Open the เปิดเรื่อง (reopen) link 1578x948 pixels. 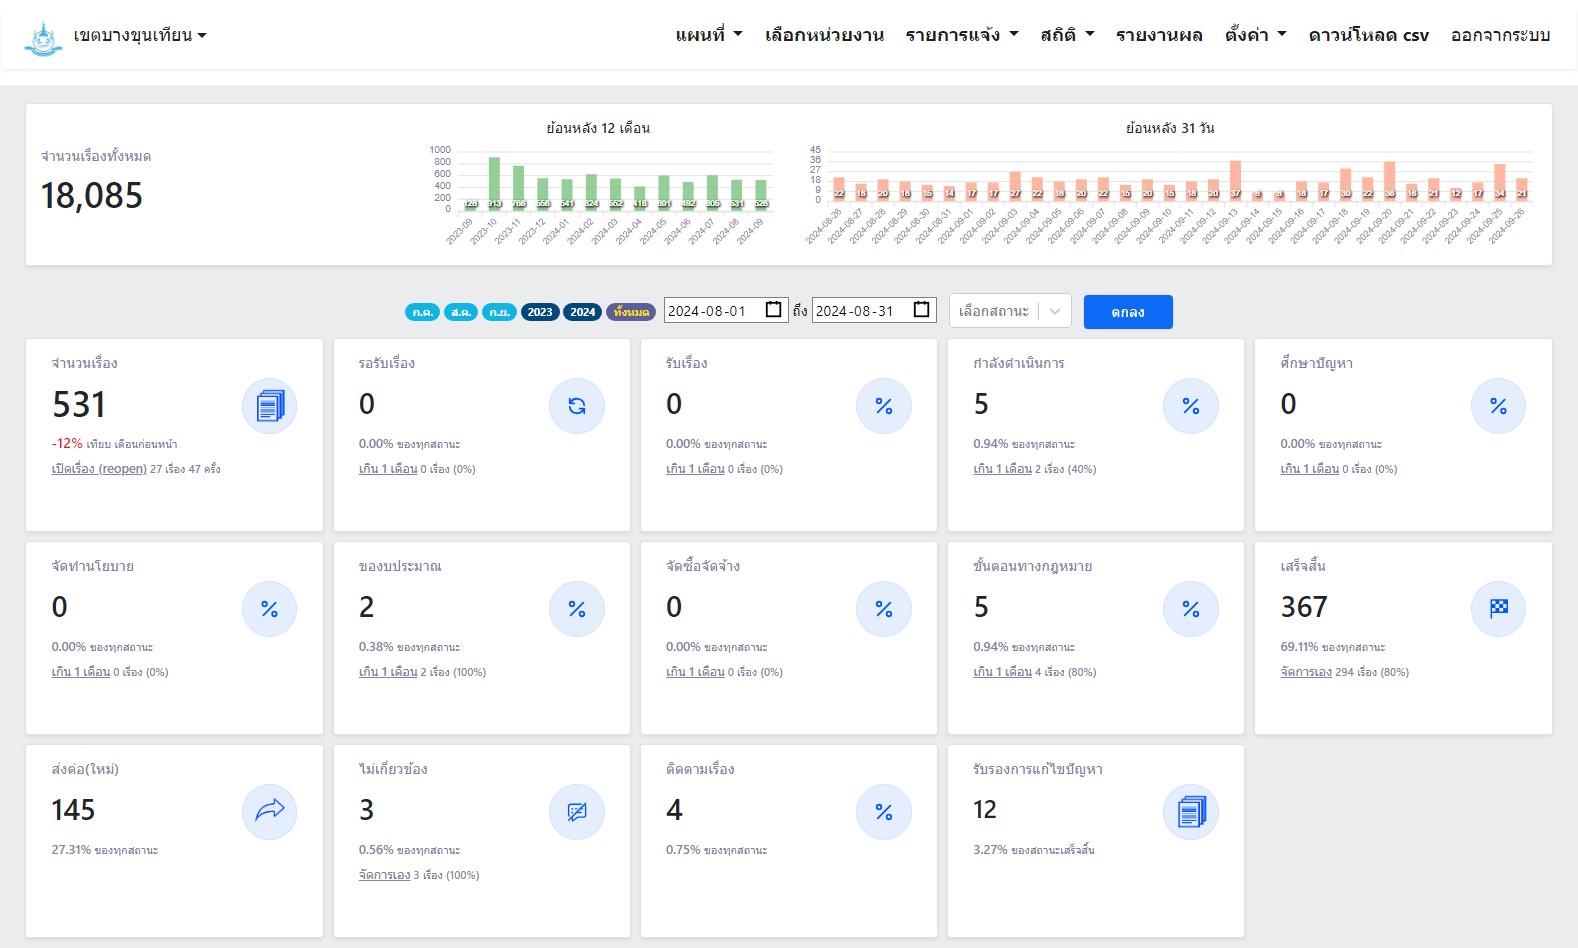pyautogui.click(x=99, y=469)
